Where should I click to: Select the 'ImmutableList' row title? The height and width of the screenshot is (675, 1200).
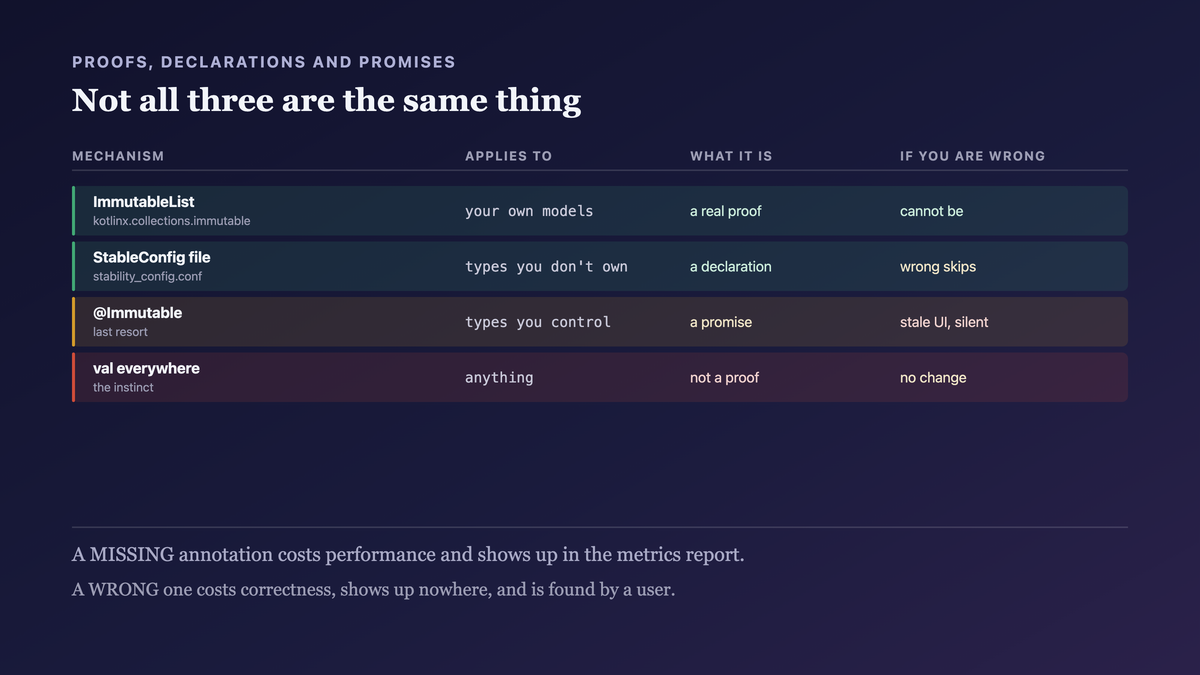(x=144, y=202)
